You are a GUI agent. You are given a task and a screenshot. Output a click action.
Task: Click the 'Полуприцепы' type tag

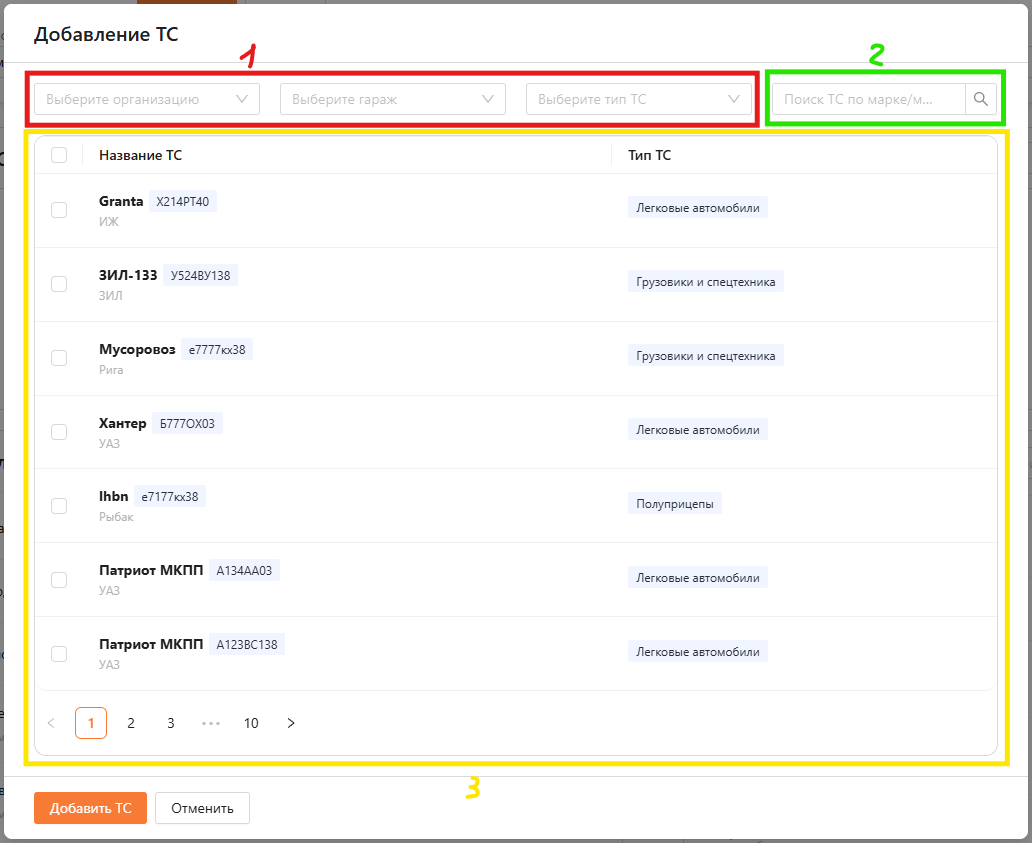(675, 504)
